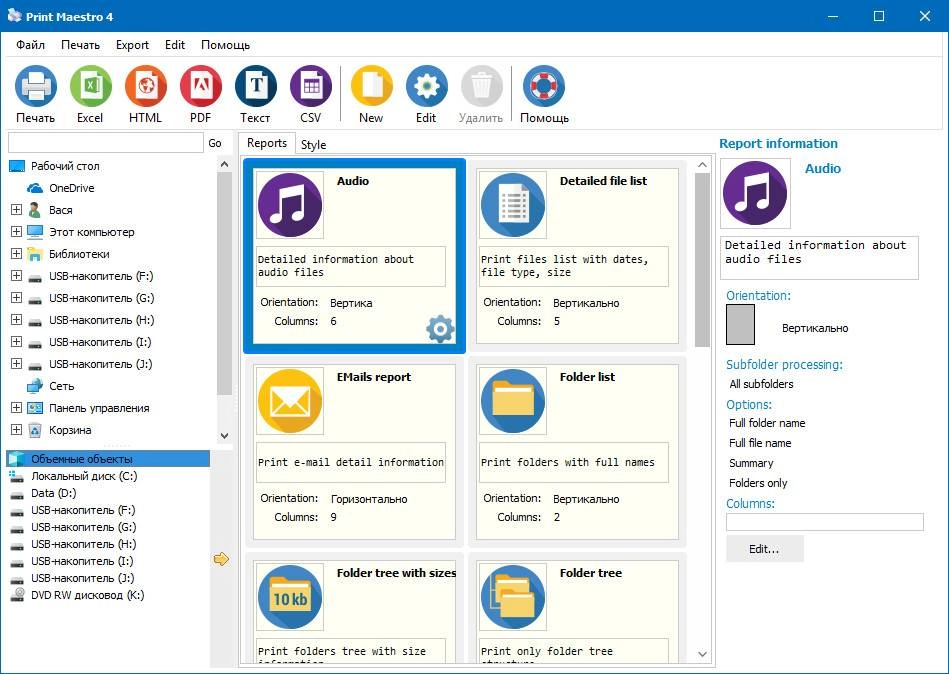Click the 'Folder tree with sizes' card title
Screen dimensions: 949x674
click(396, 573)
